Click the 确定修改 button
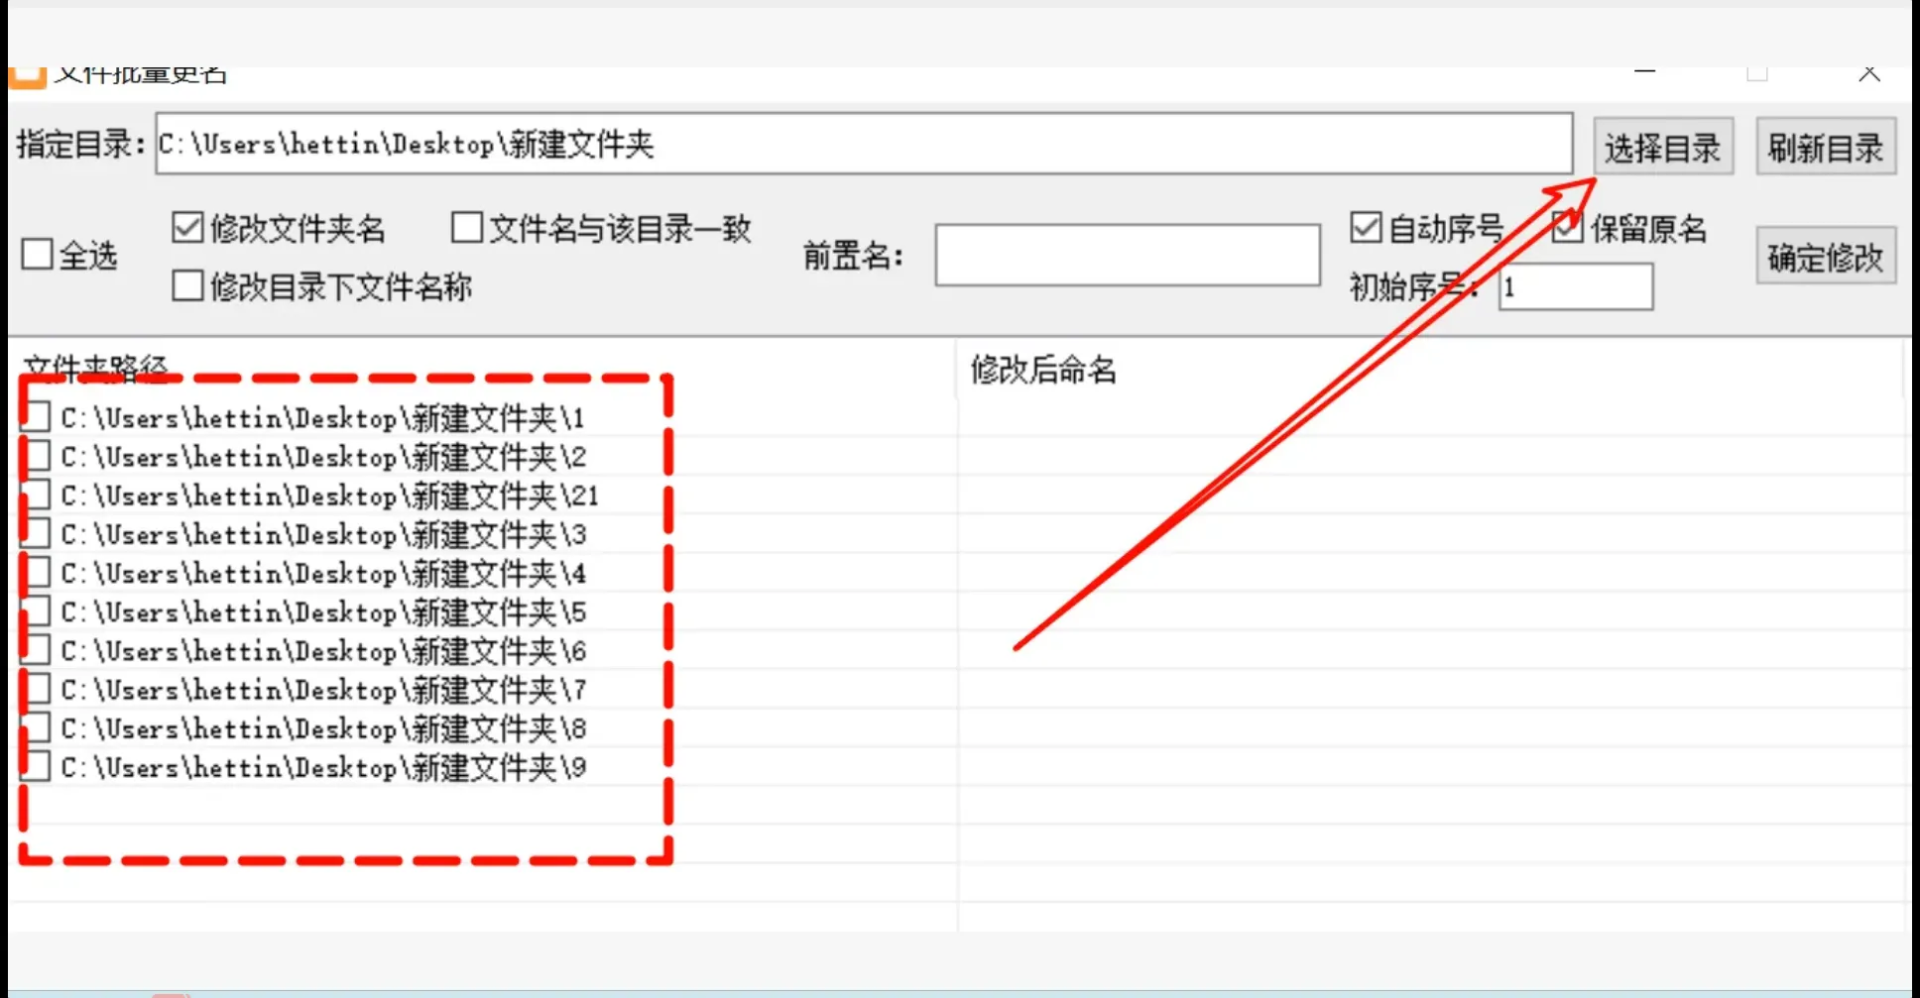Image resolution: width=1920 pixels, height=998 pixels. click(x=1824, y=255)
